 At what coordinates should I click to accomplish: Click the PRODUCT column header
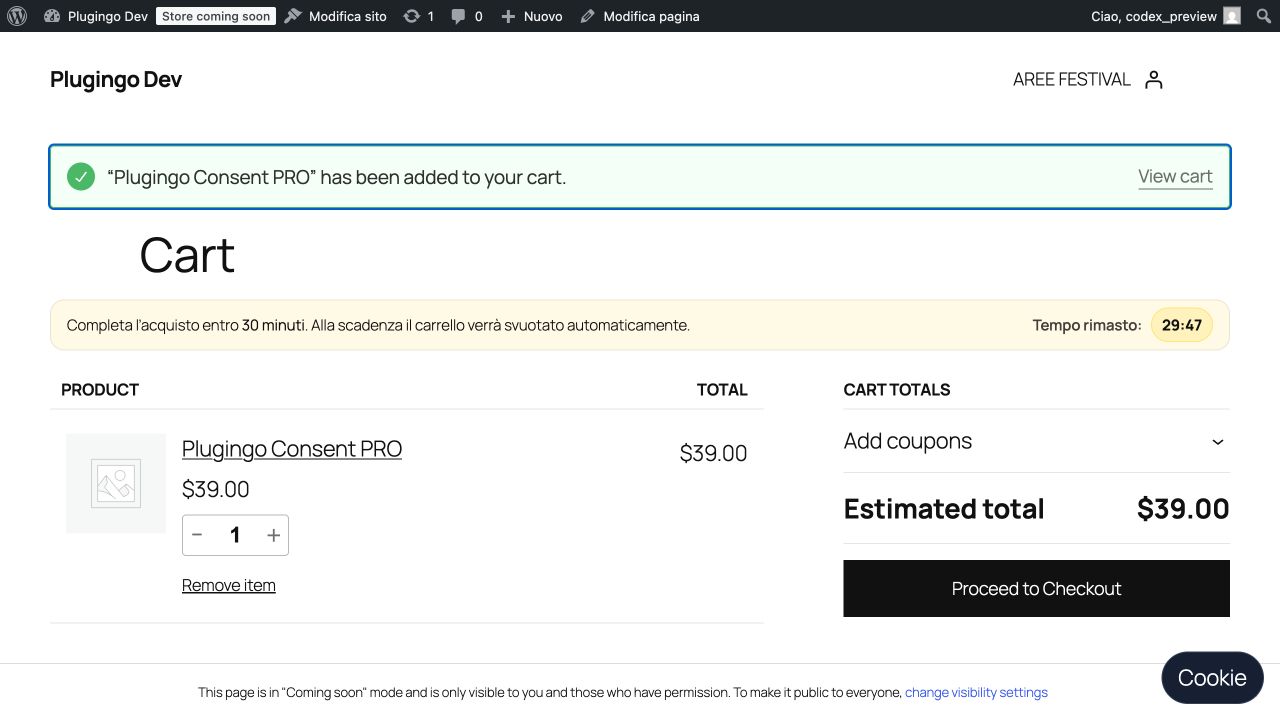coord(100,390)
